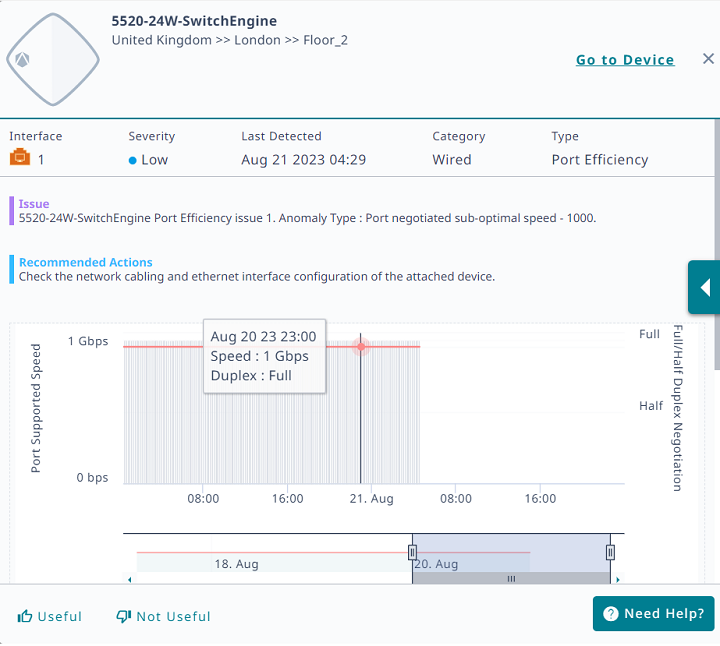Open the Go to Device link
The width and height of the screenshot is (720, 646).
click(624, 60)
